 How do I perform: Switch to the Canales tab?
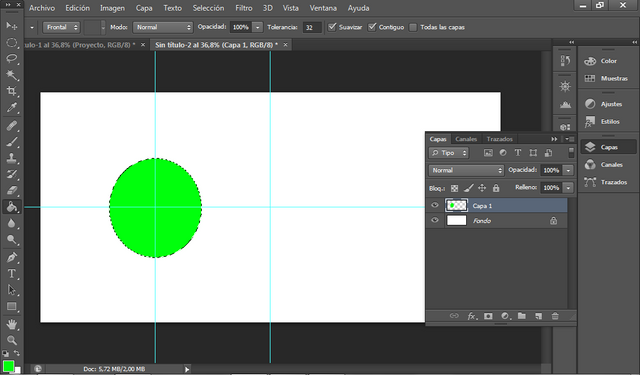(466, 139)
